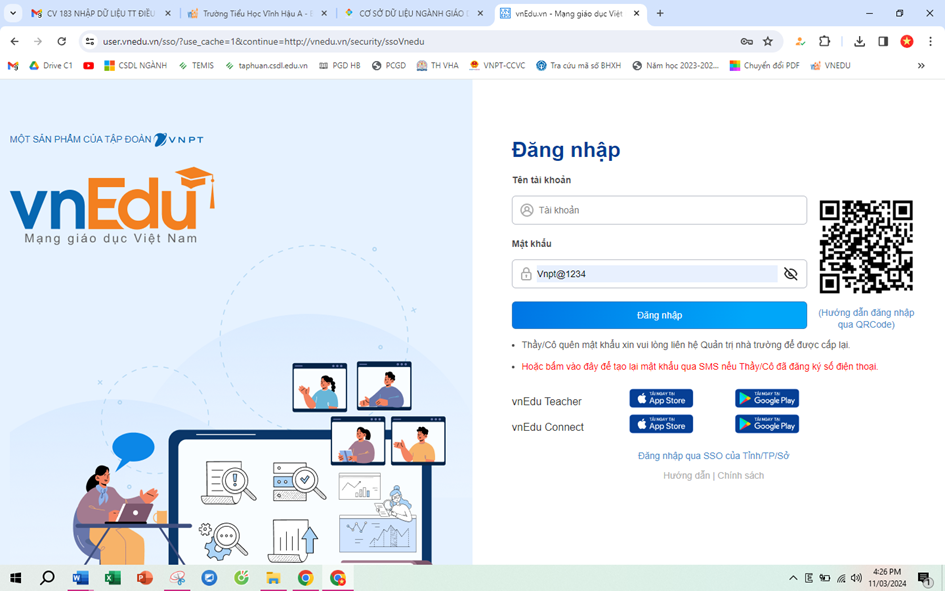The width and height of the screenshot is (945, 591).
Task: Open the PCGD bookmark
Action: tap(389, 66)
